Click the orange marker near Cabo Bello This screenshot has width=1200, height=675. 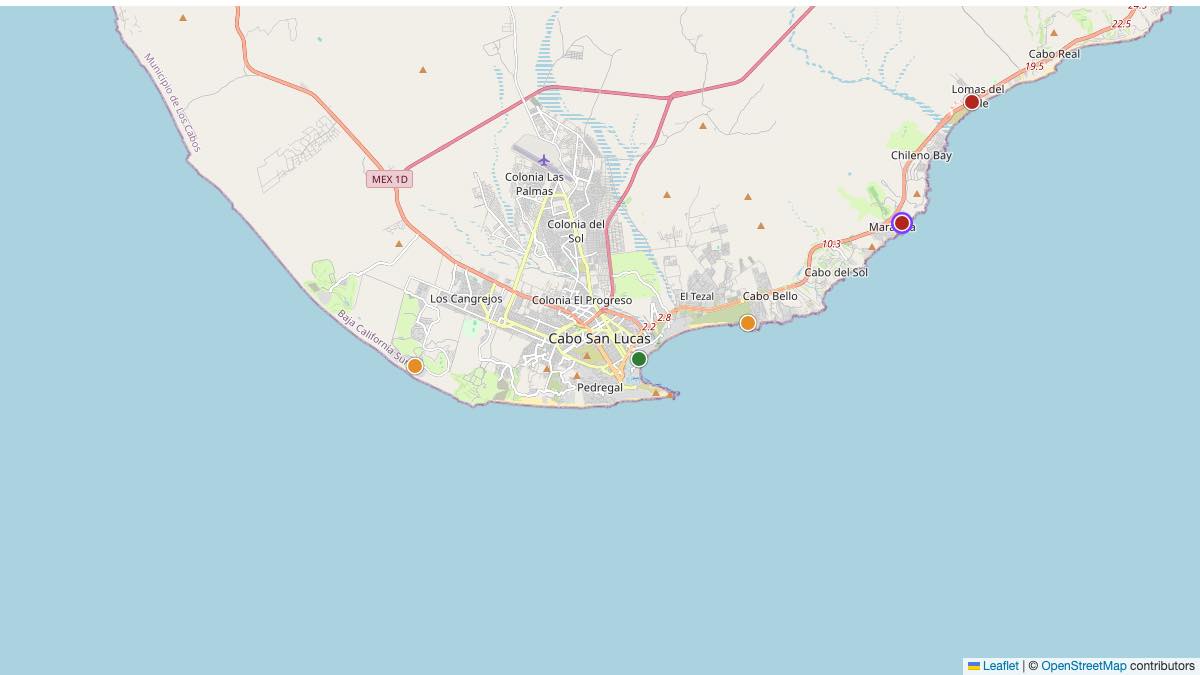(747, 322)
